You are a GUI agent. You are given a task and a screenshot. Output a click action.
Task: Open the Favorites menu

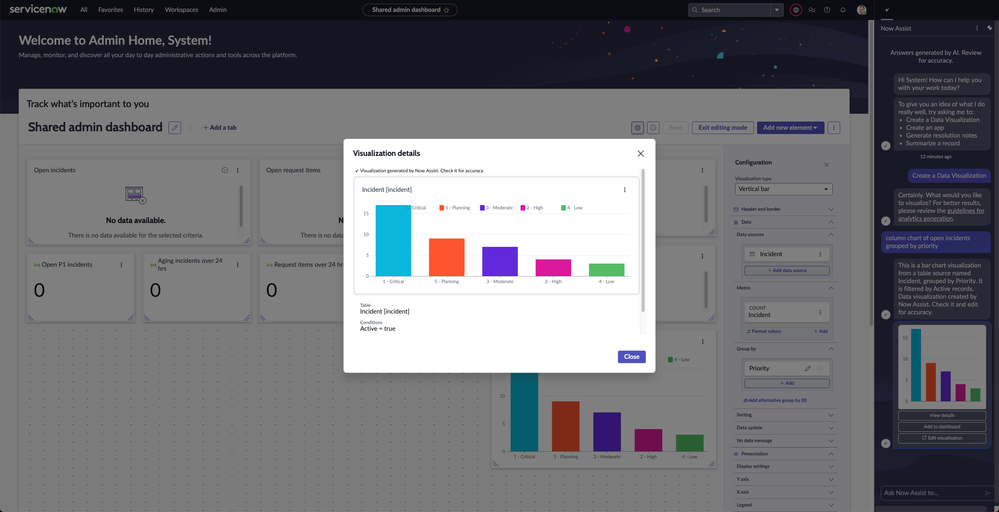[111, 10]
